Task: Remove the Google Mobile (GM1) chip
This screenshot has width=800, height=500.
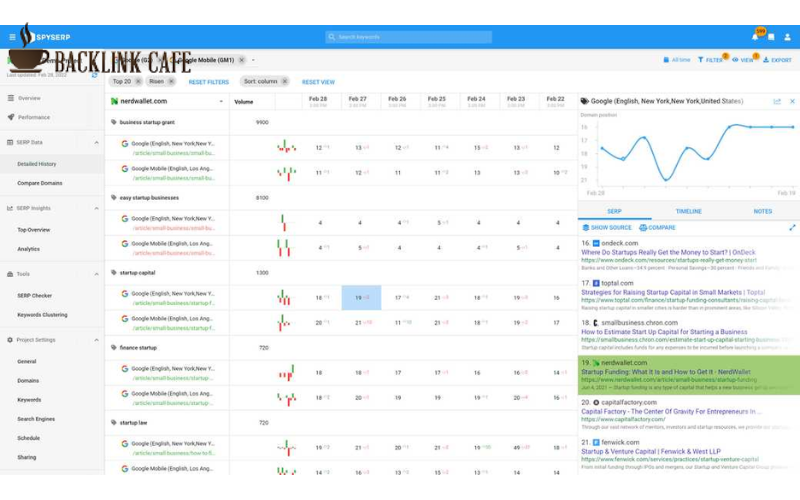Action: click(242, 60)
